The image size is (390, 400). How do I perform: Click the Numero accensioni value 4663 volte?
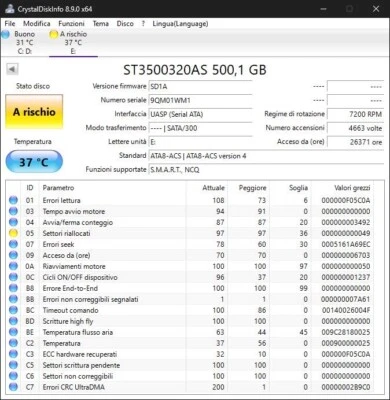[x=355, y=128]
